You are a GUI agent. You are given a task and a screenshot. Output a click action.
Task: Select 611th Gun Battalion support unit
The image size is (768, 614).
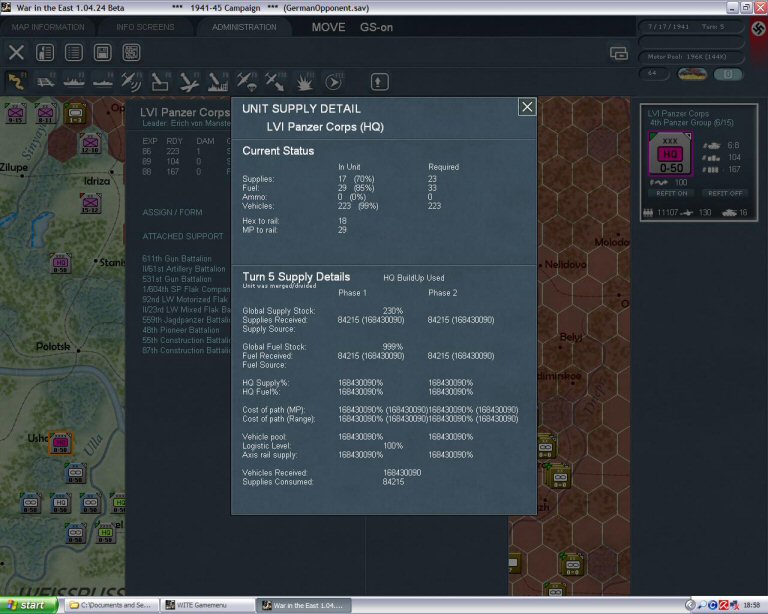click(x=177, y=258)
